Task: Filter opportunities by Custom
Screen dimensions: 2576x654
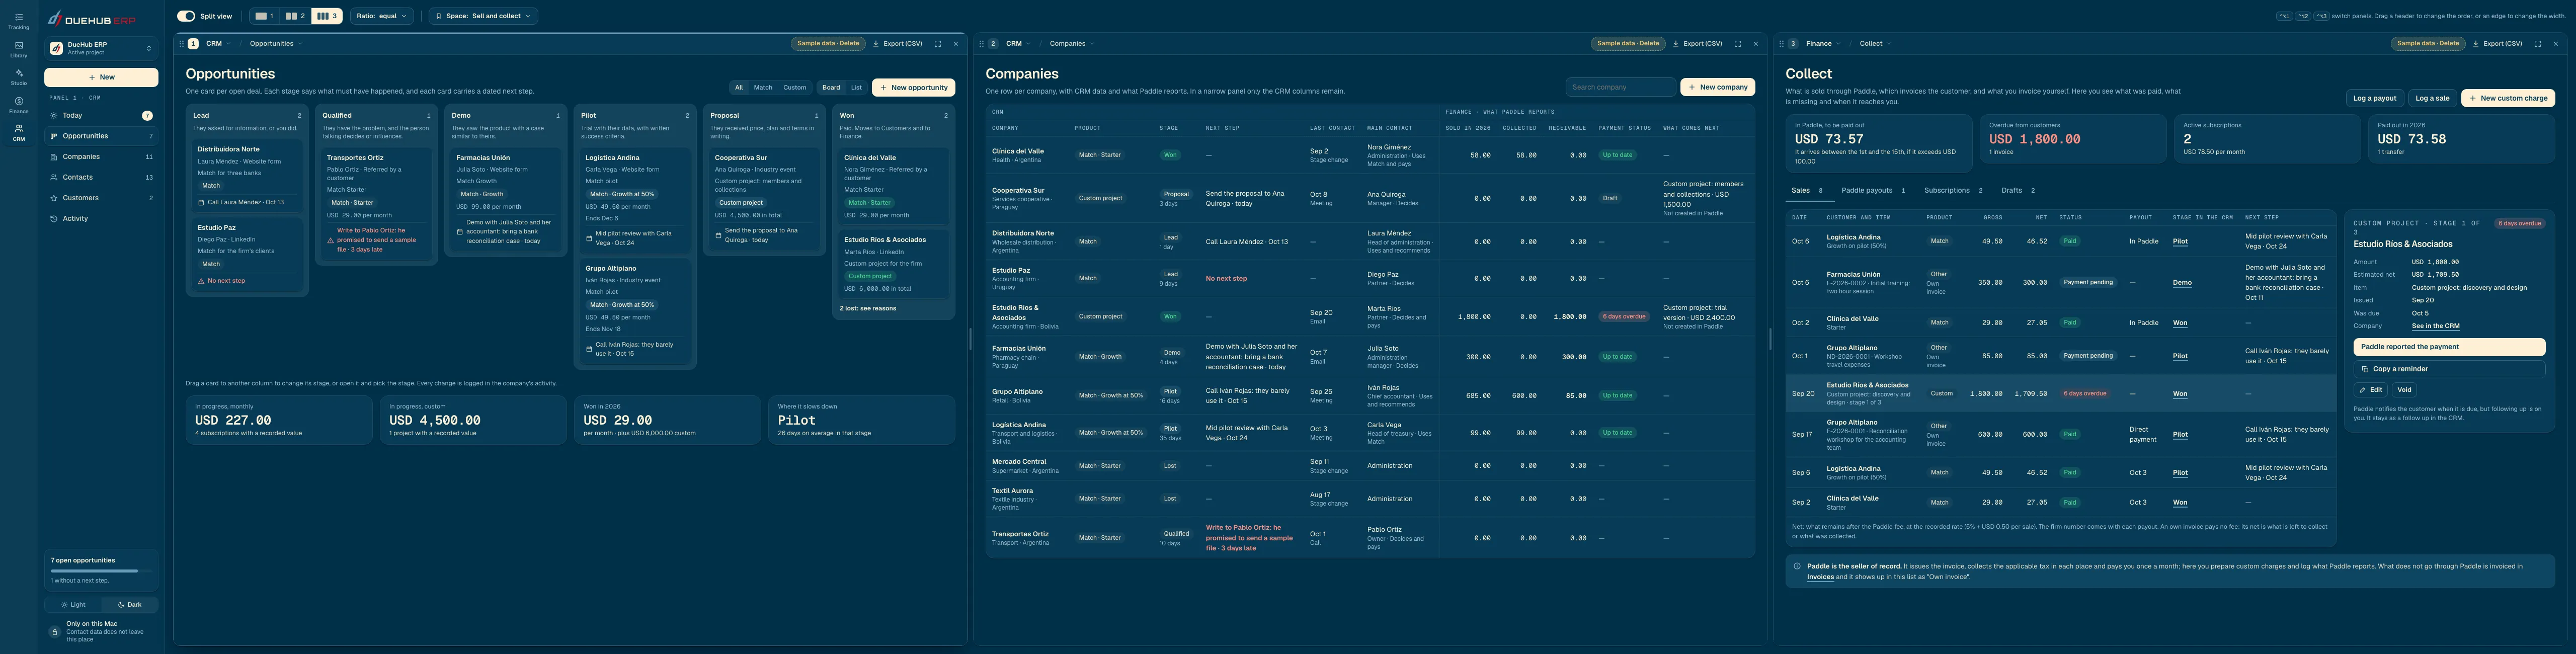Action: pos(794,87)
